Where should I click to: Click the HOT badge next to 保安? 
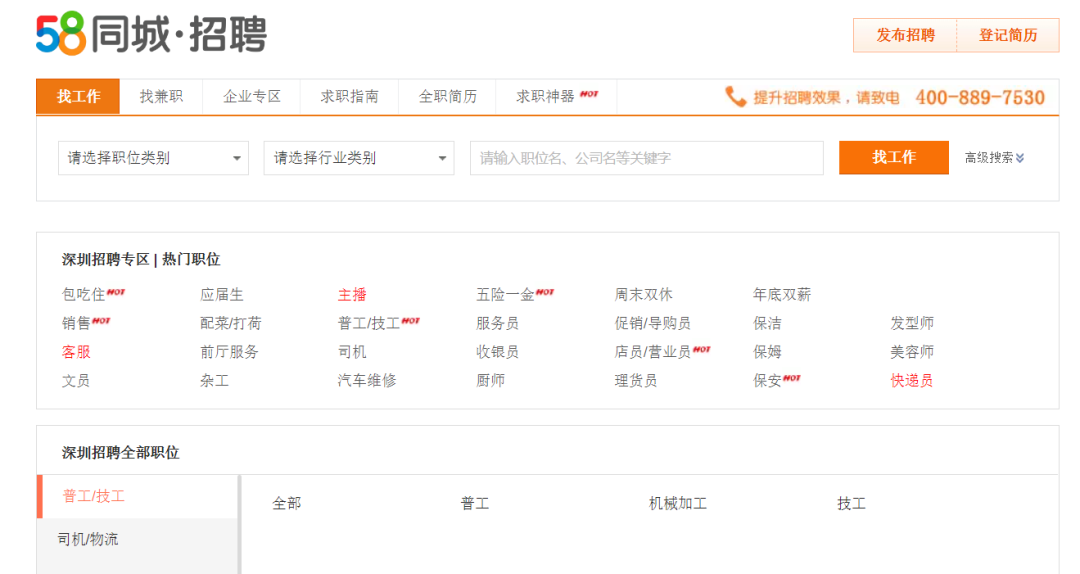click(792, 378)
